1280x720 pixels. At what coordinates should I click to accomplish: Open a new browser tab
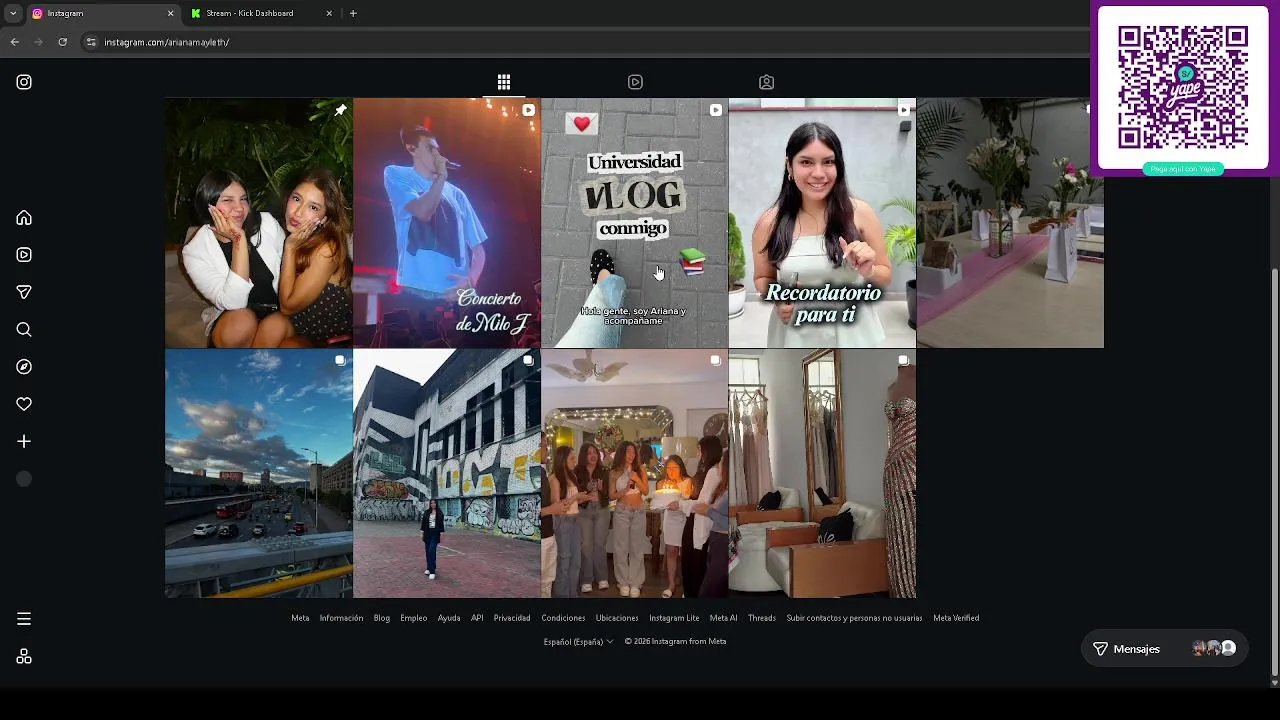[x=353, y=14]
